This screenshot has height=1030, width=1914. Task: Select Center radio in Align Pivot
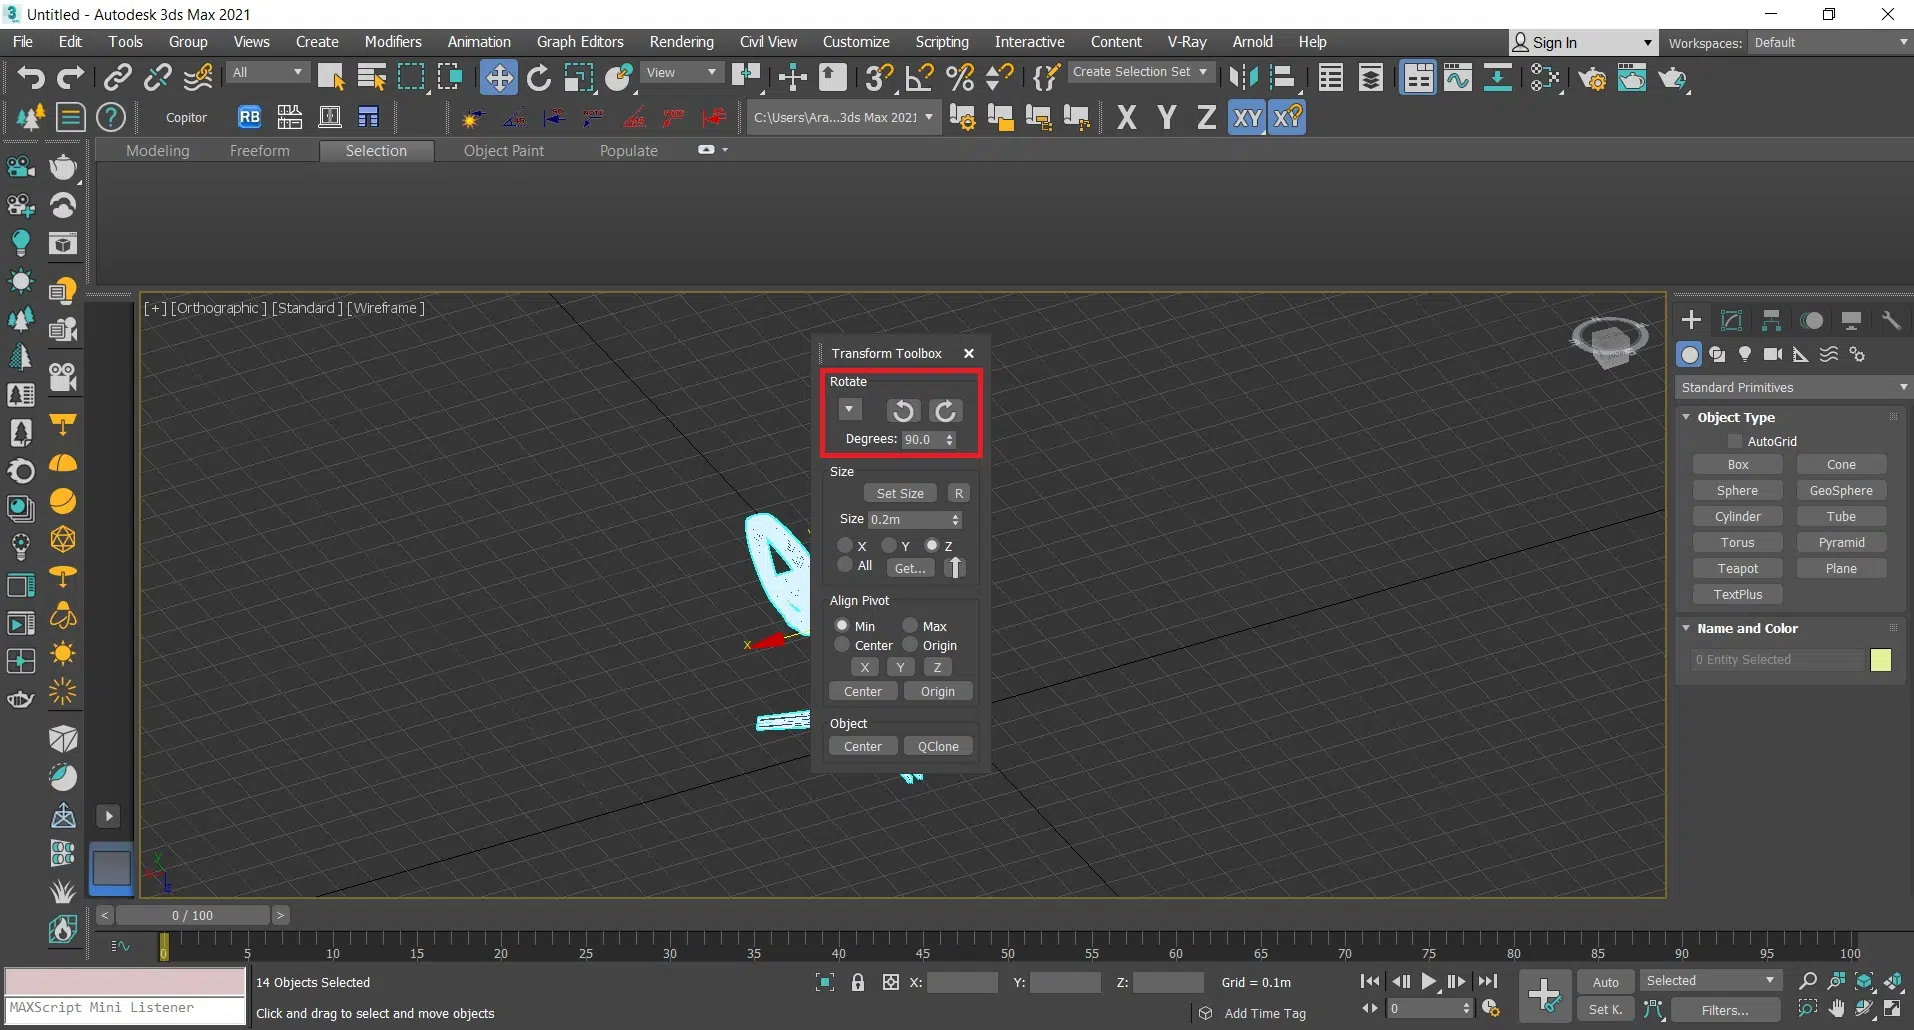pyautogui.click(x=843, y=645)
